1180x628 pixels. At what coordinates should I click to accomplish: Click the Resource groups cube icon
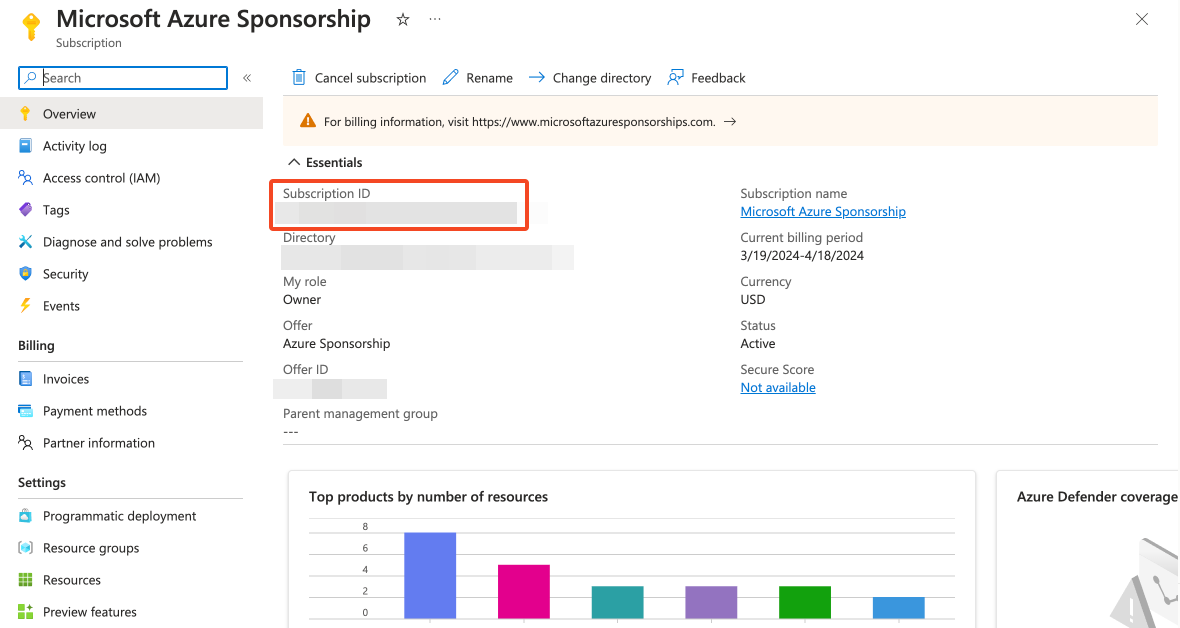coord(26,547)
